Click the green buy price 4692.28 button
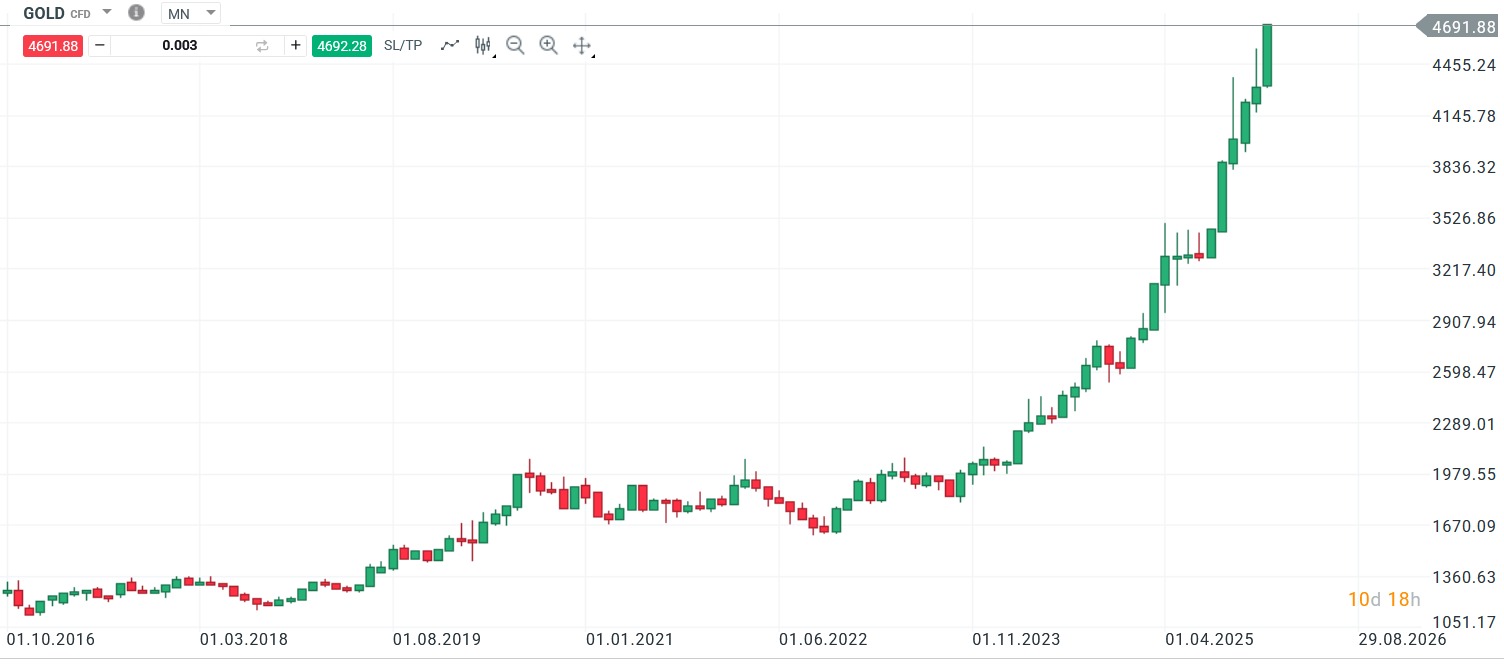The height and width of the screenshot is (664, 1504). coord(342,46)
